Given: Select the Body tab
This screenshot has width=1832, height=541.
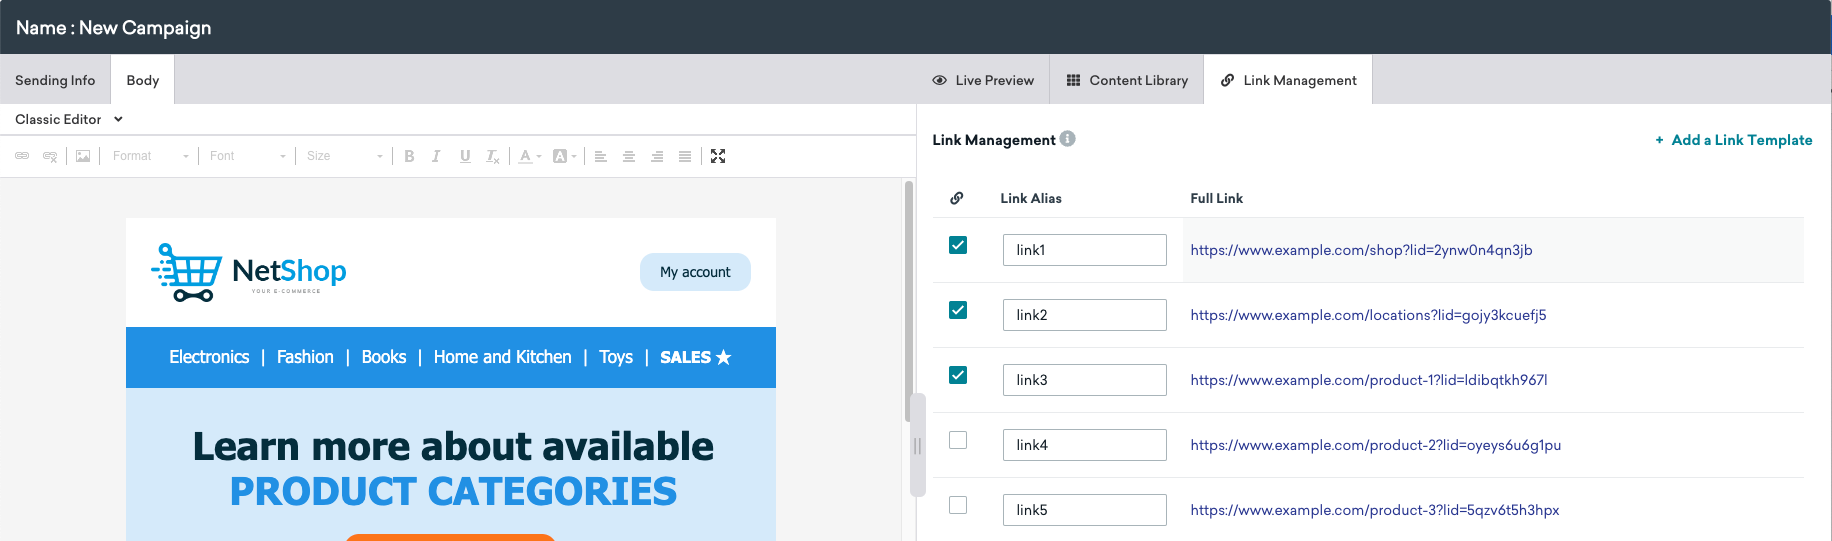Looking at the screenshot, I should [143, 80].
